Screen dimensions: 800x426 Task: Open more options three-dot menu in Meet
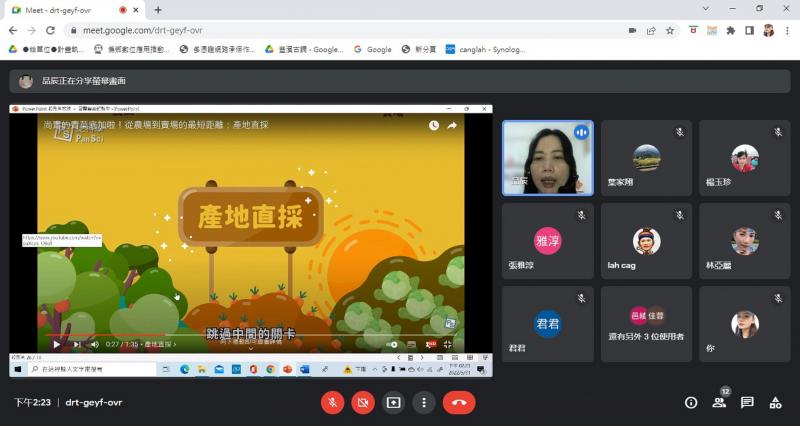(x=423, y=403)
